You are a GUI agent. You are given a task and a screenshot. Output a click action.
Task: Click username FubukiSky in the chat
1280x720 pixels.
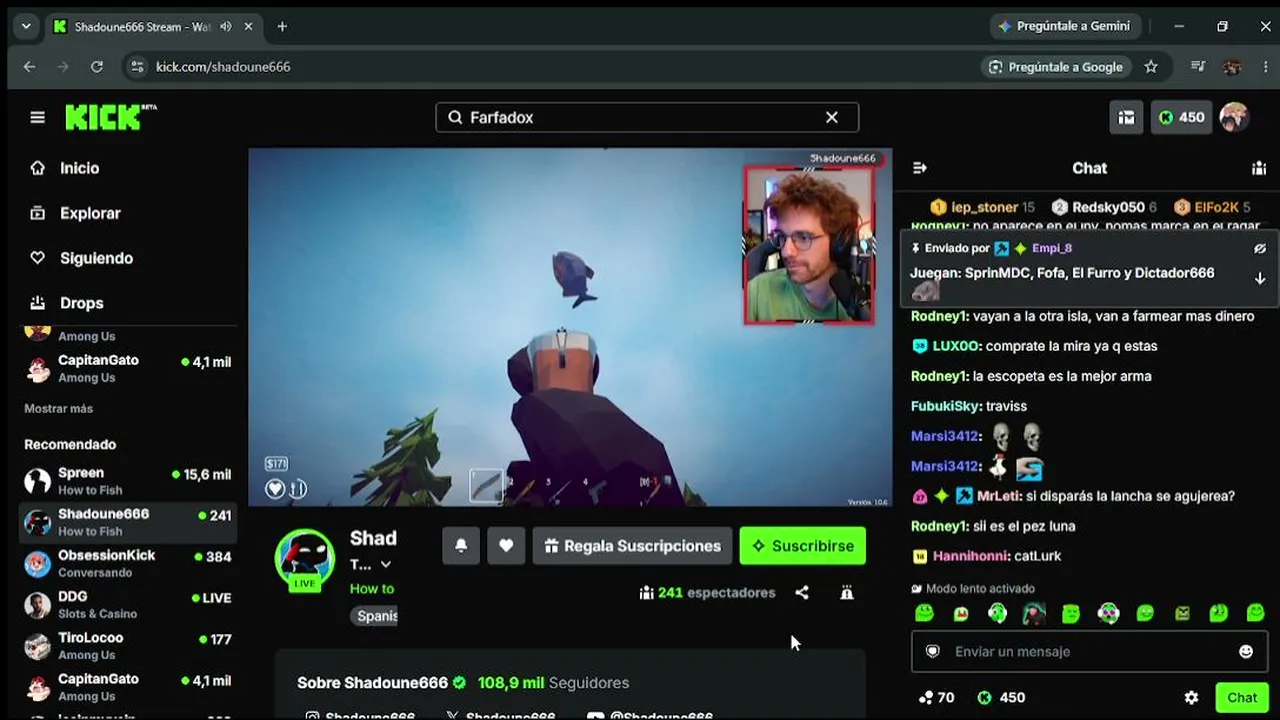[945, 406]
